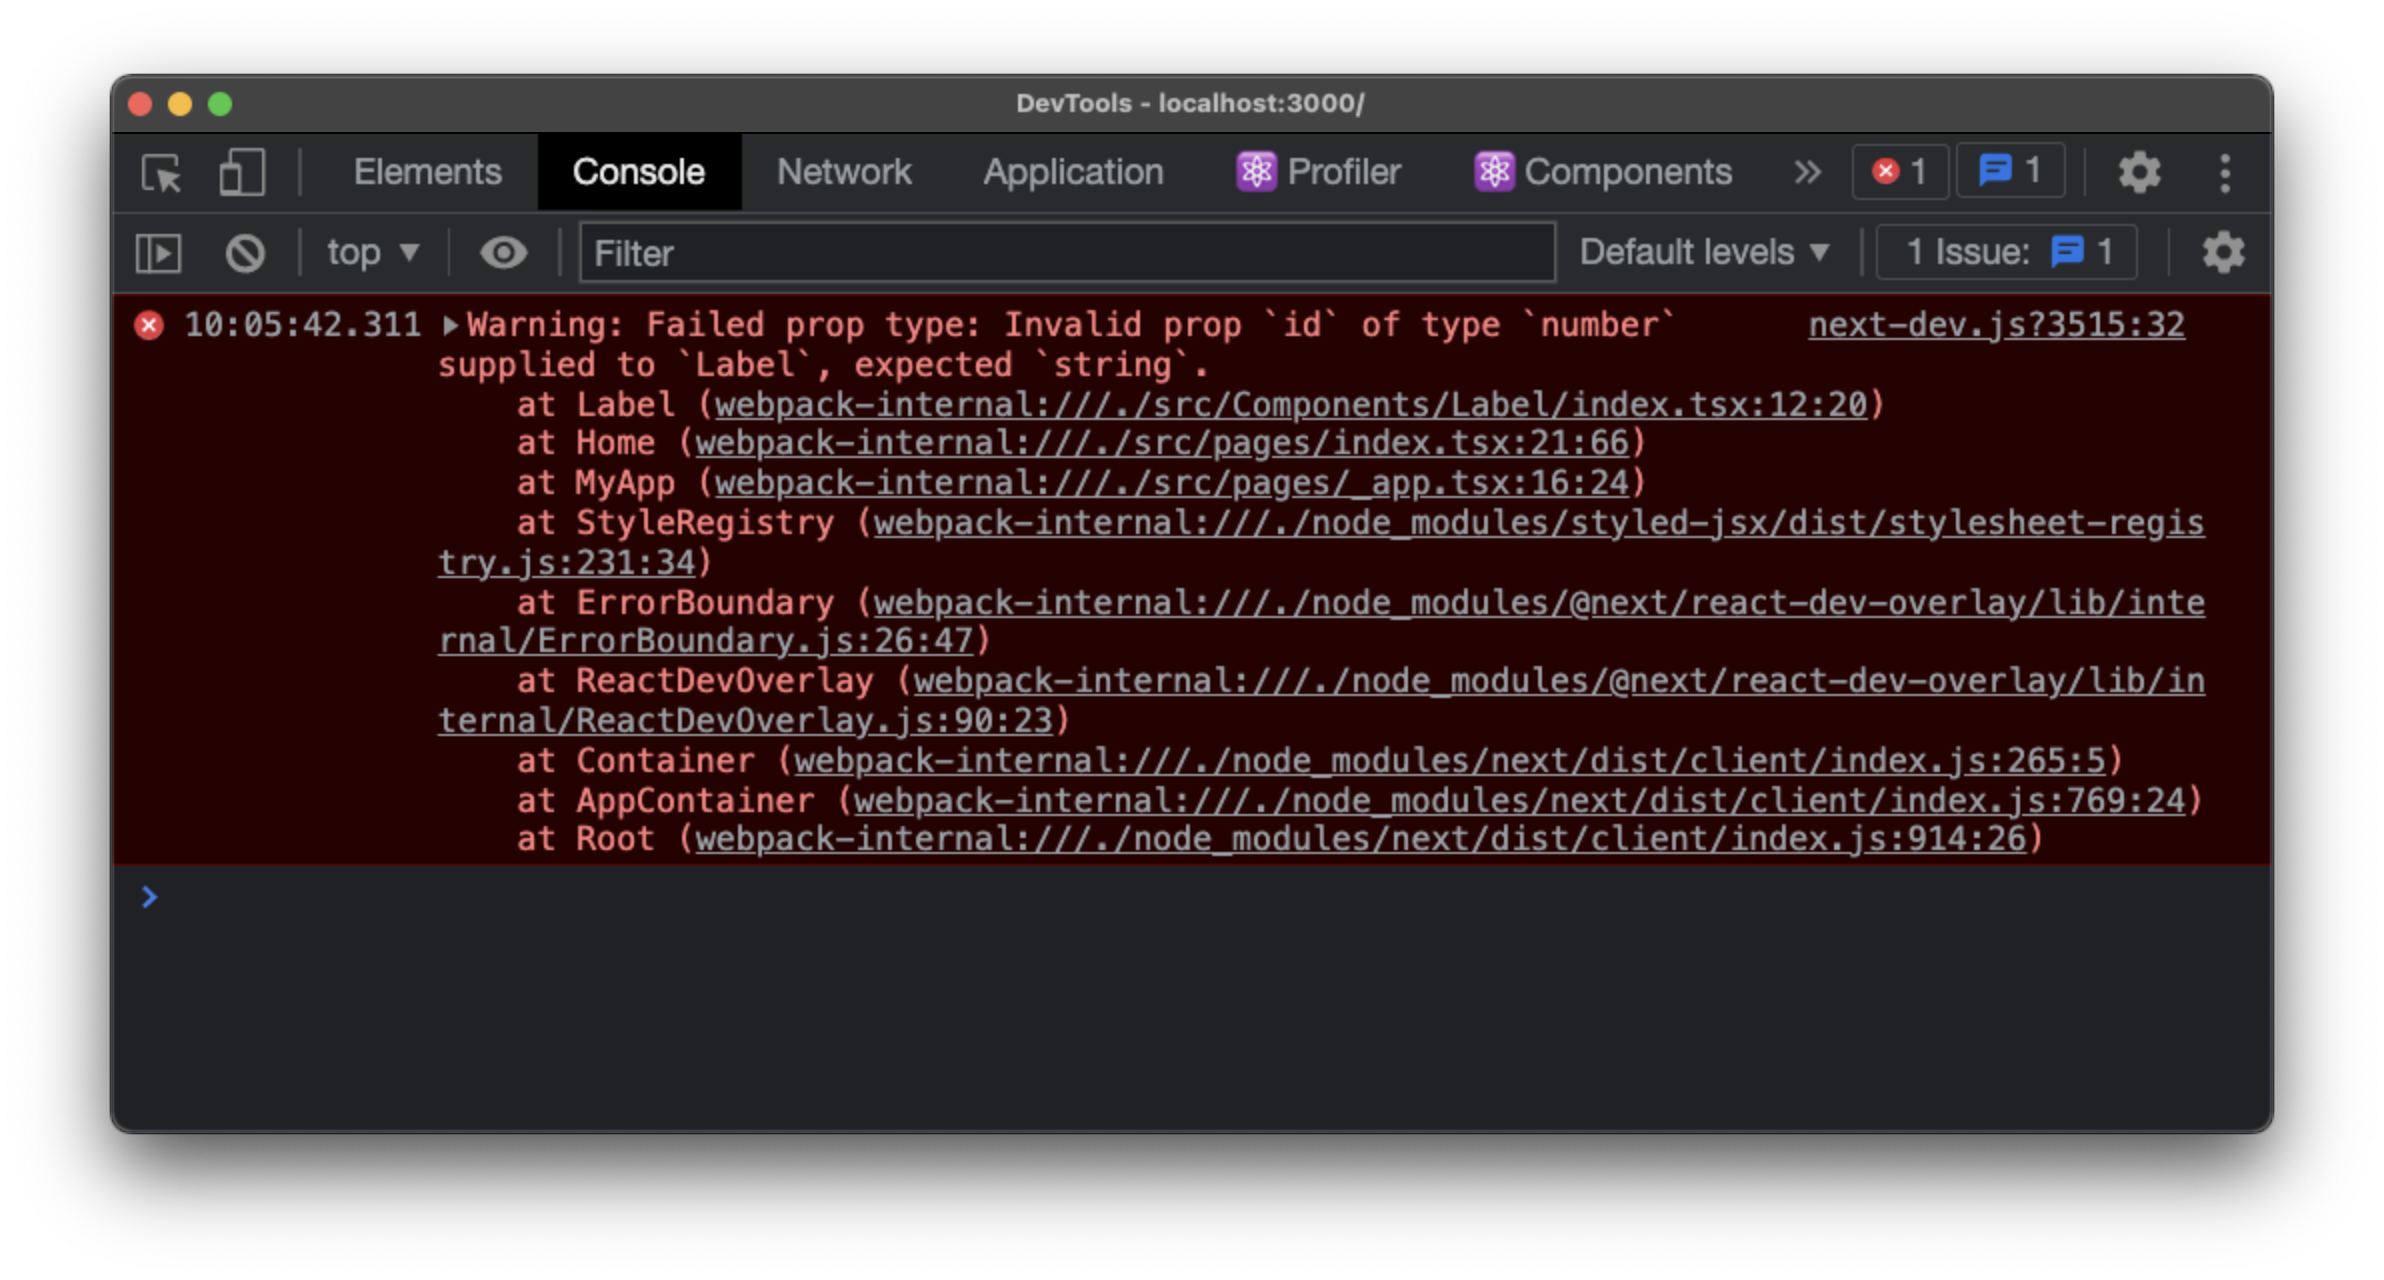Viewport: 2384px width, 1280px height.
Task: Switch to the Network tab
Action: (844, 173)
